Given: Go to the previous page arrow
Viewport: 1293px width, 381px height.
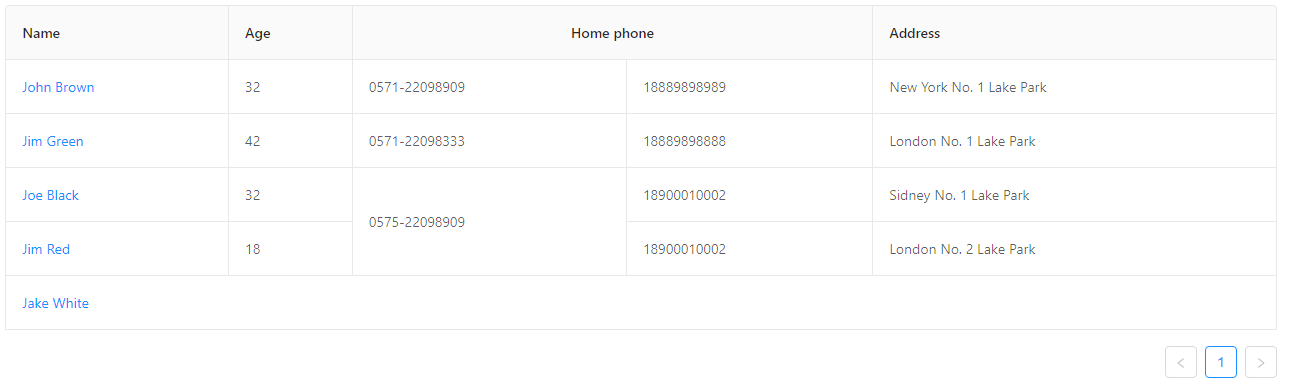Looking at the screenshot, I should [x=1181, y=362].
